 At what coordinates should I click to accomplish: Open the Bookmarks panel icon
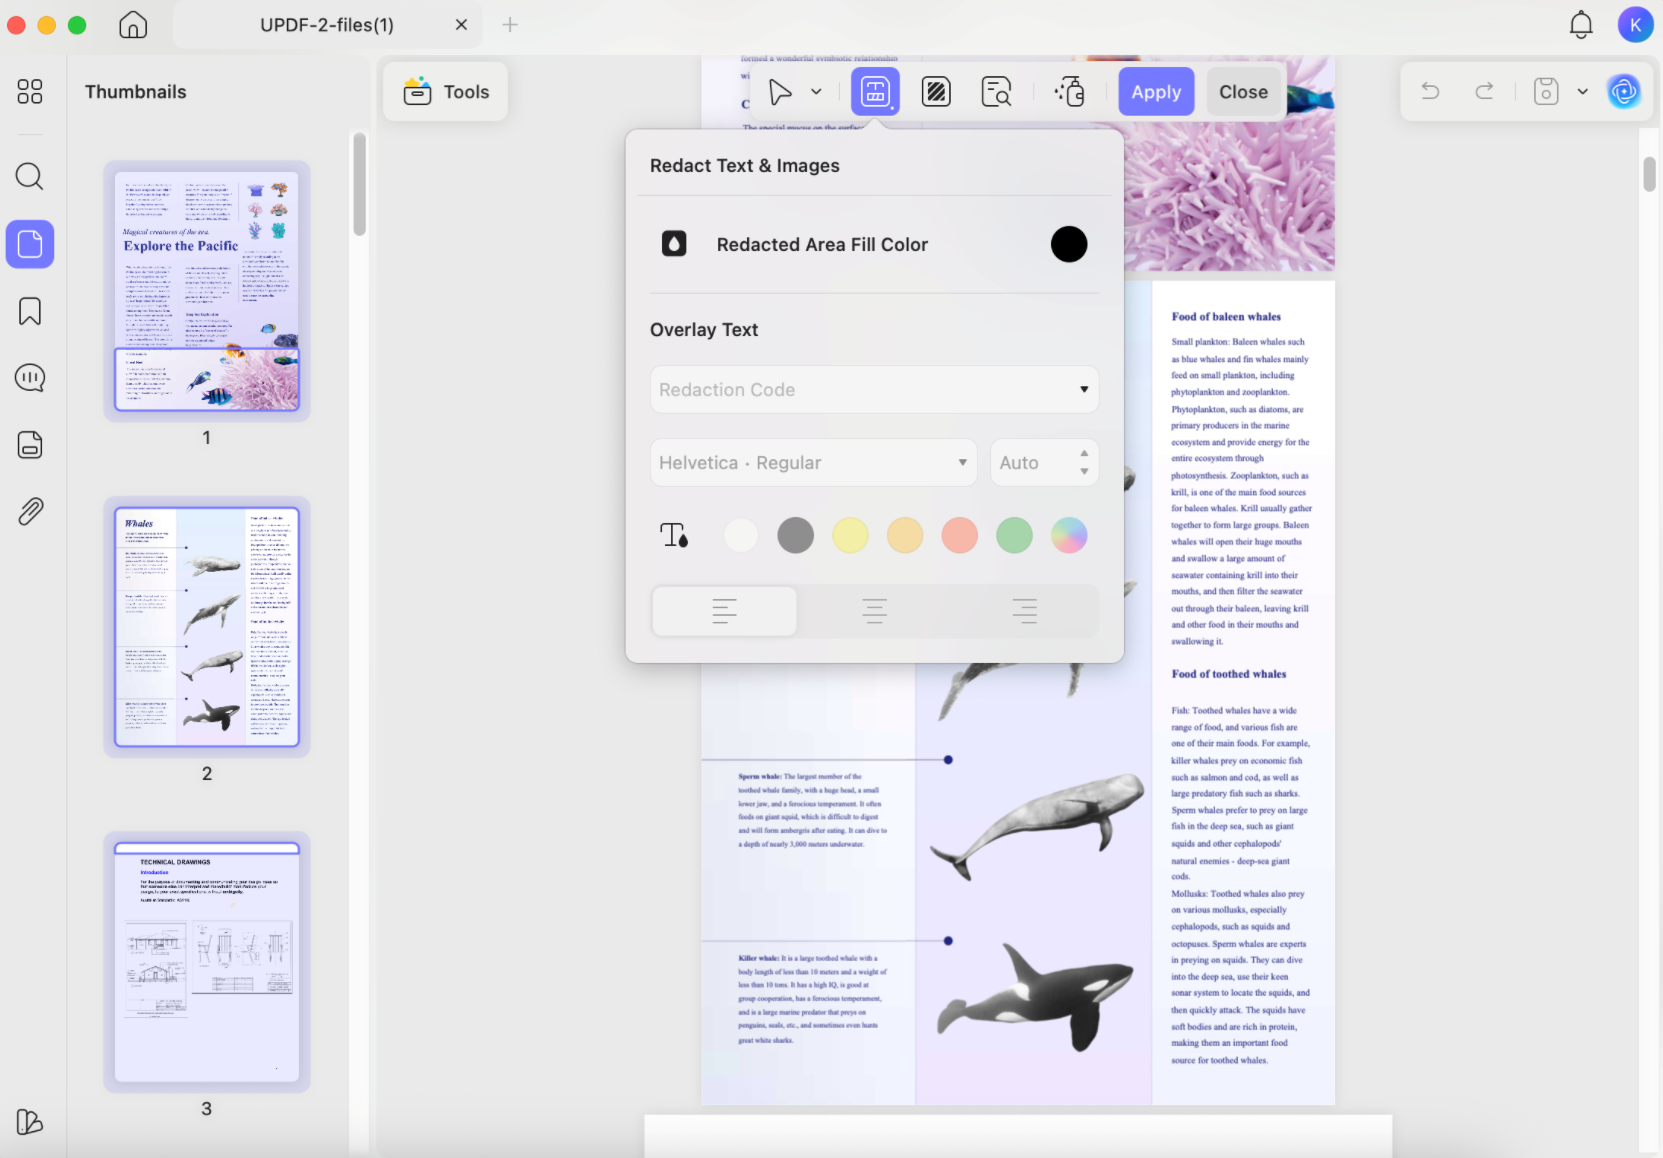point(30,311)
